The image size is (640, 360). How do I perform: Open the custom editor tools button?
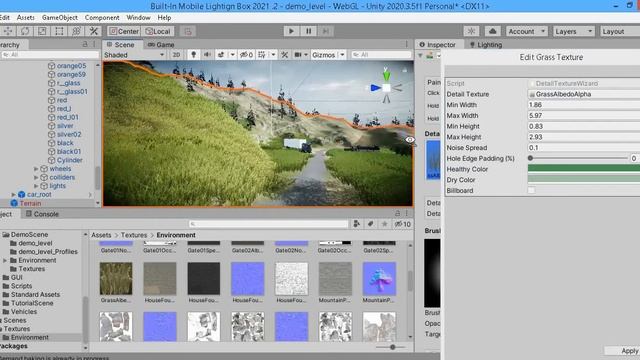click(93, 31)
